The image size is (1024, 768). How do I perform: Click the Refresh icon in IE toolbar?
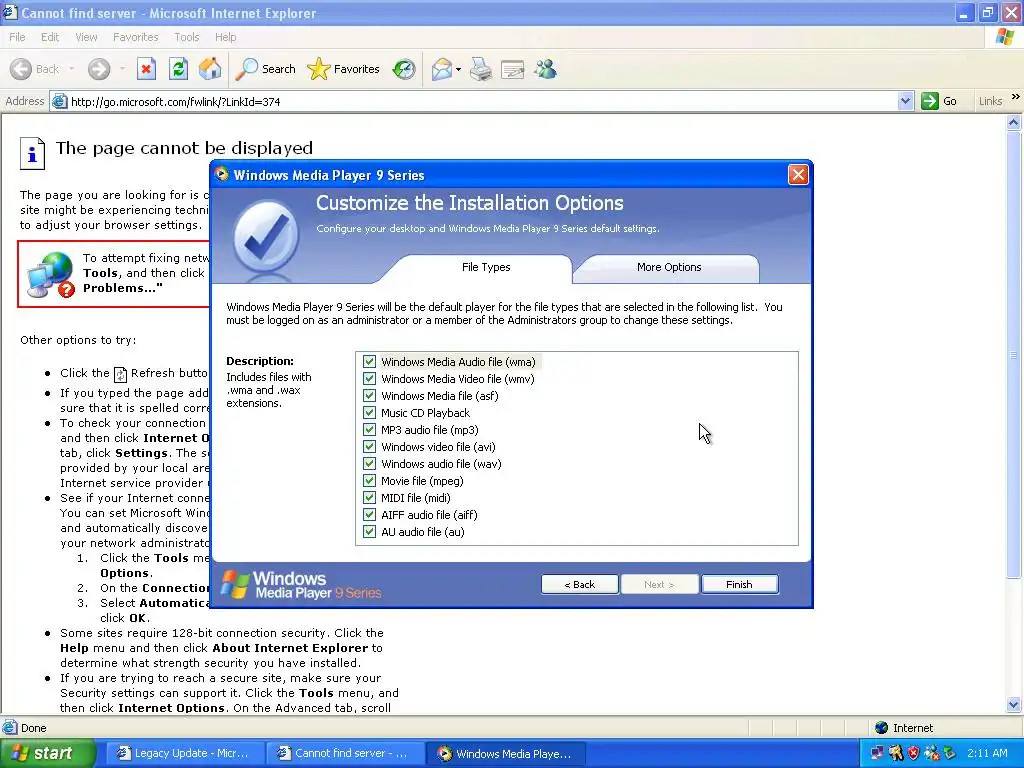pyautogui.click(x=178, y=69)
